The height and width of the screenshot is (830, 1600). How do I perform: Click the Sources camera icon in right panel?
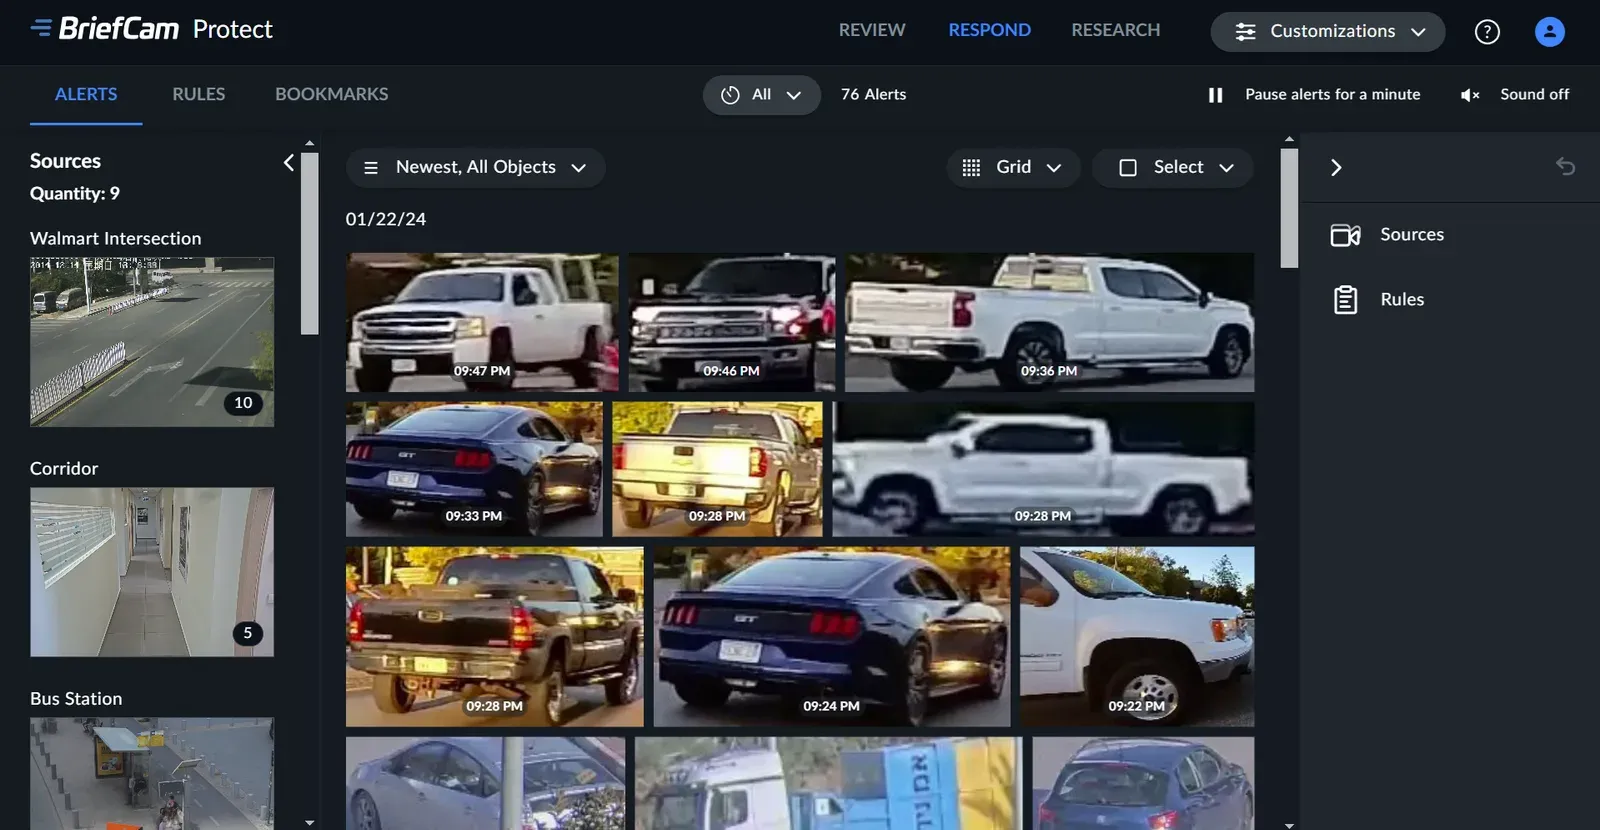pyautogui.click(x=1345, y=235)
